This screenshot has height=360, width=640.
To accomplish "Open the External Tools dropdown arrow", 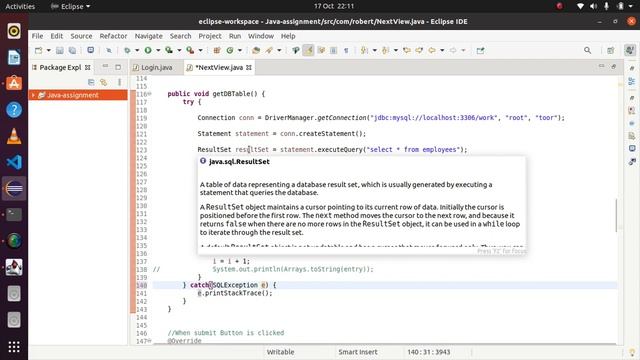I will coord(200,50).
